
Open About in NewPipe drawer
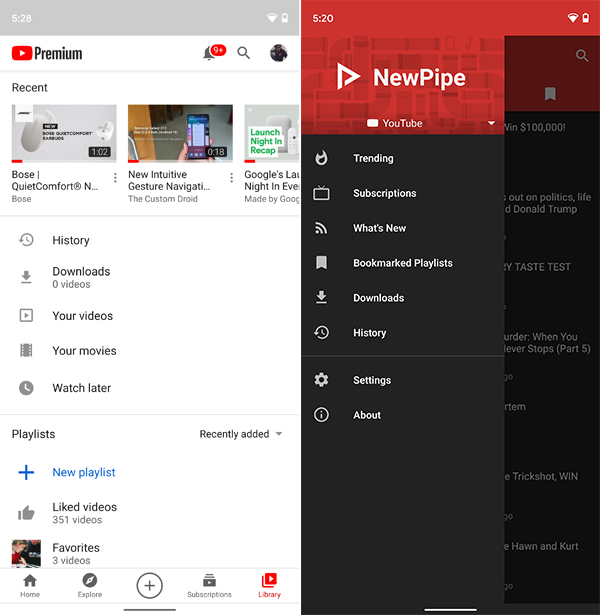pos(403,415)
